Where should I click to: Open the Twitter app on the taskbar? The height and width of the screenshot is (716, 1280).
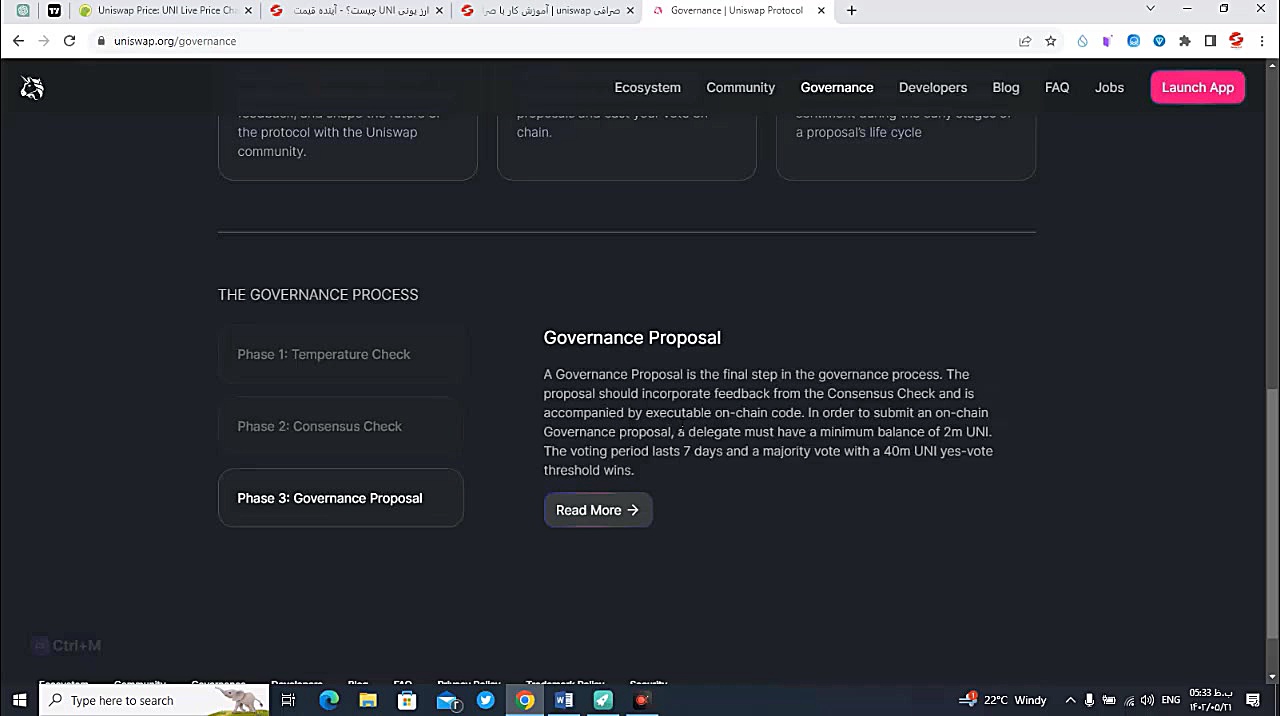point(486,700)
